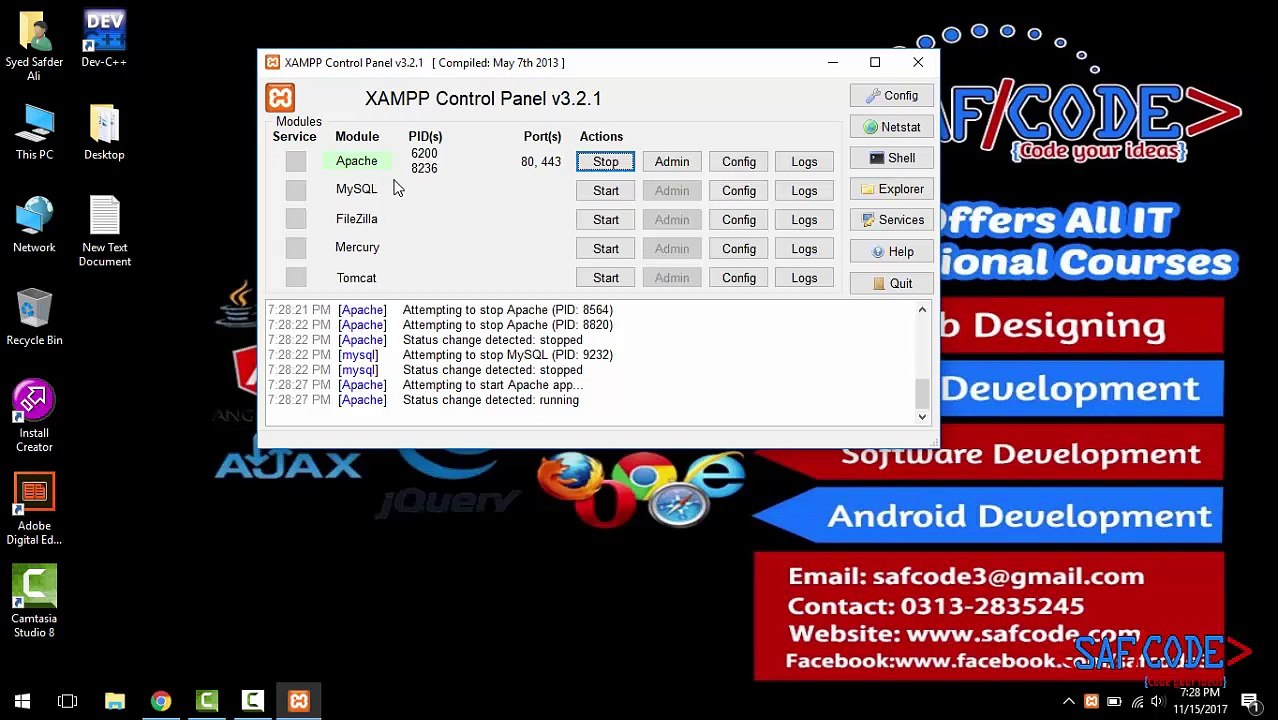Open FileZilla Config menu
1278x720 pixels.
click(739, 220)
